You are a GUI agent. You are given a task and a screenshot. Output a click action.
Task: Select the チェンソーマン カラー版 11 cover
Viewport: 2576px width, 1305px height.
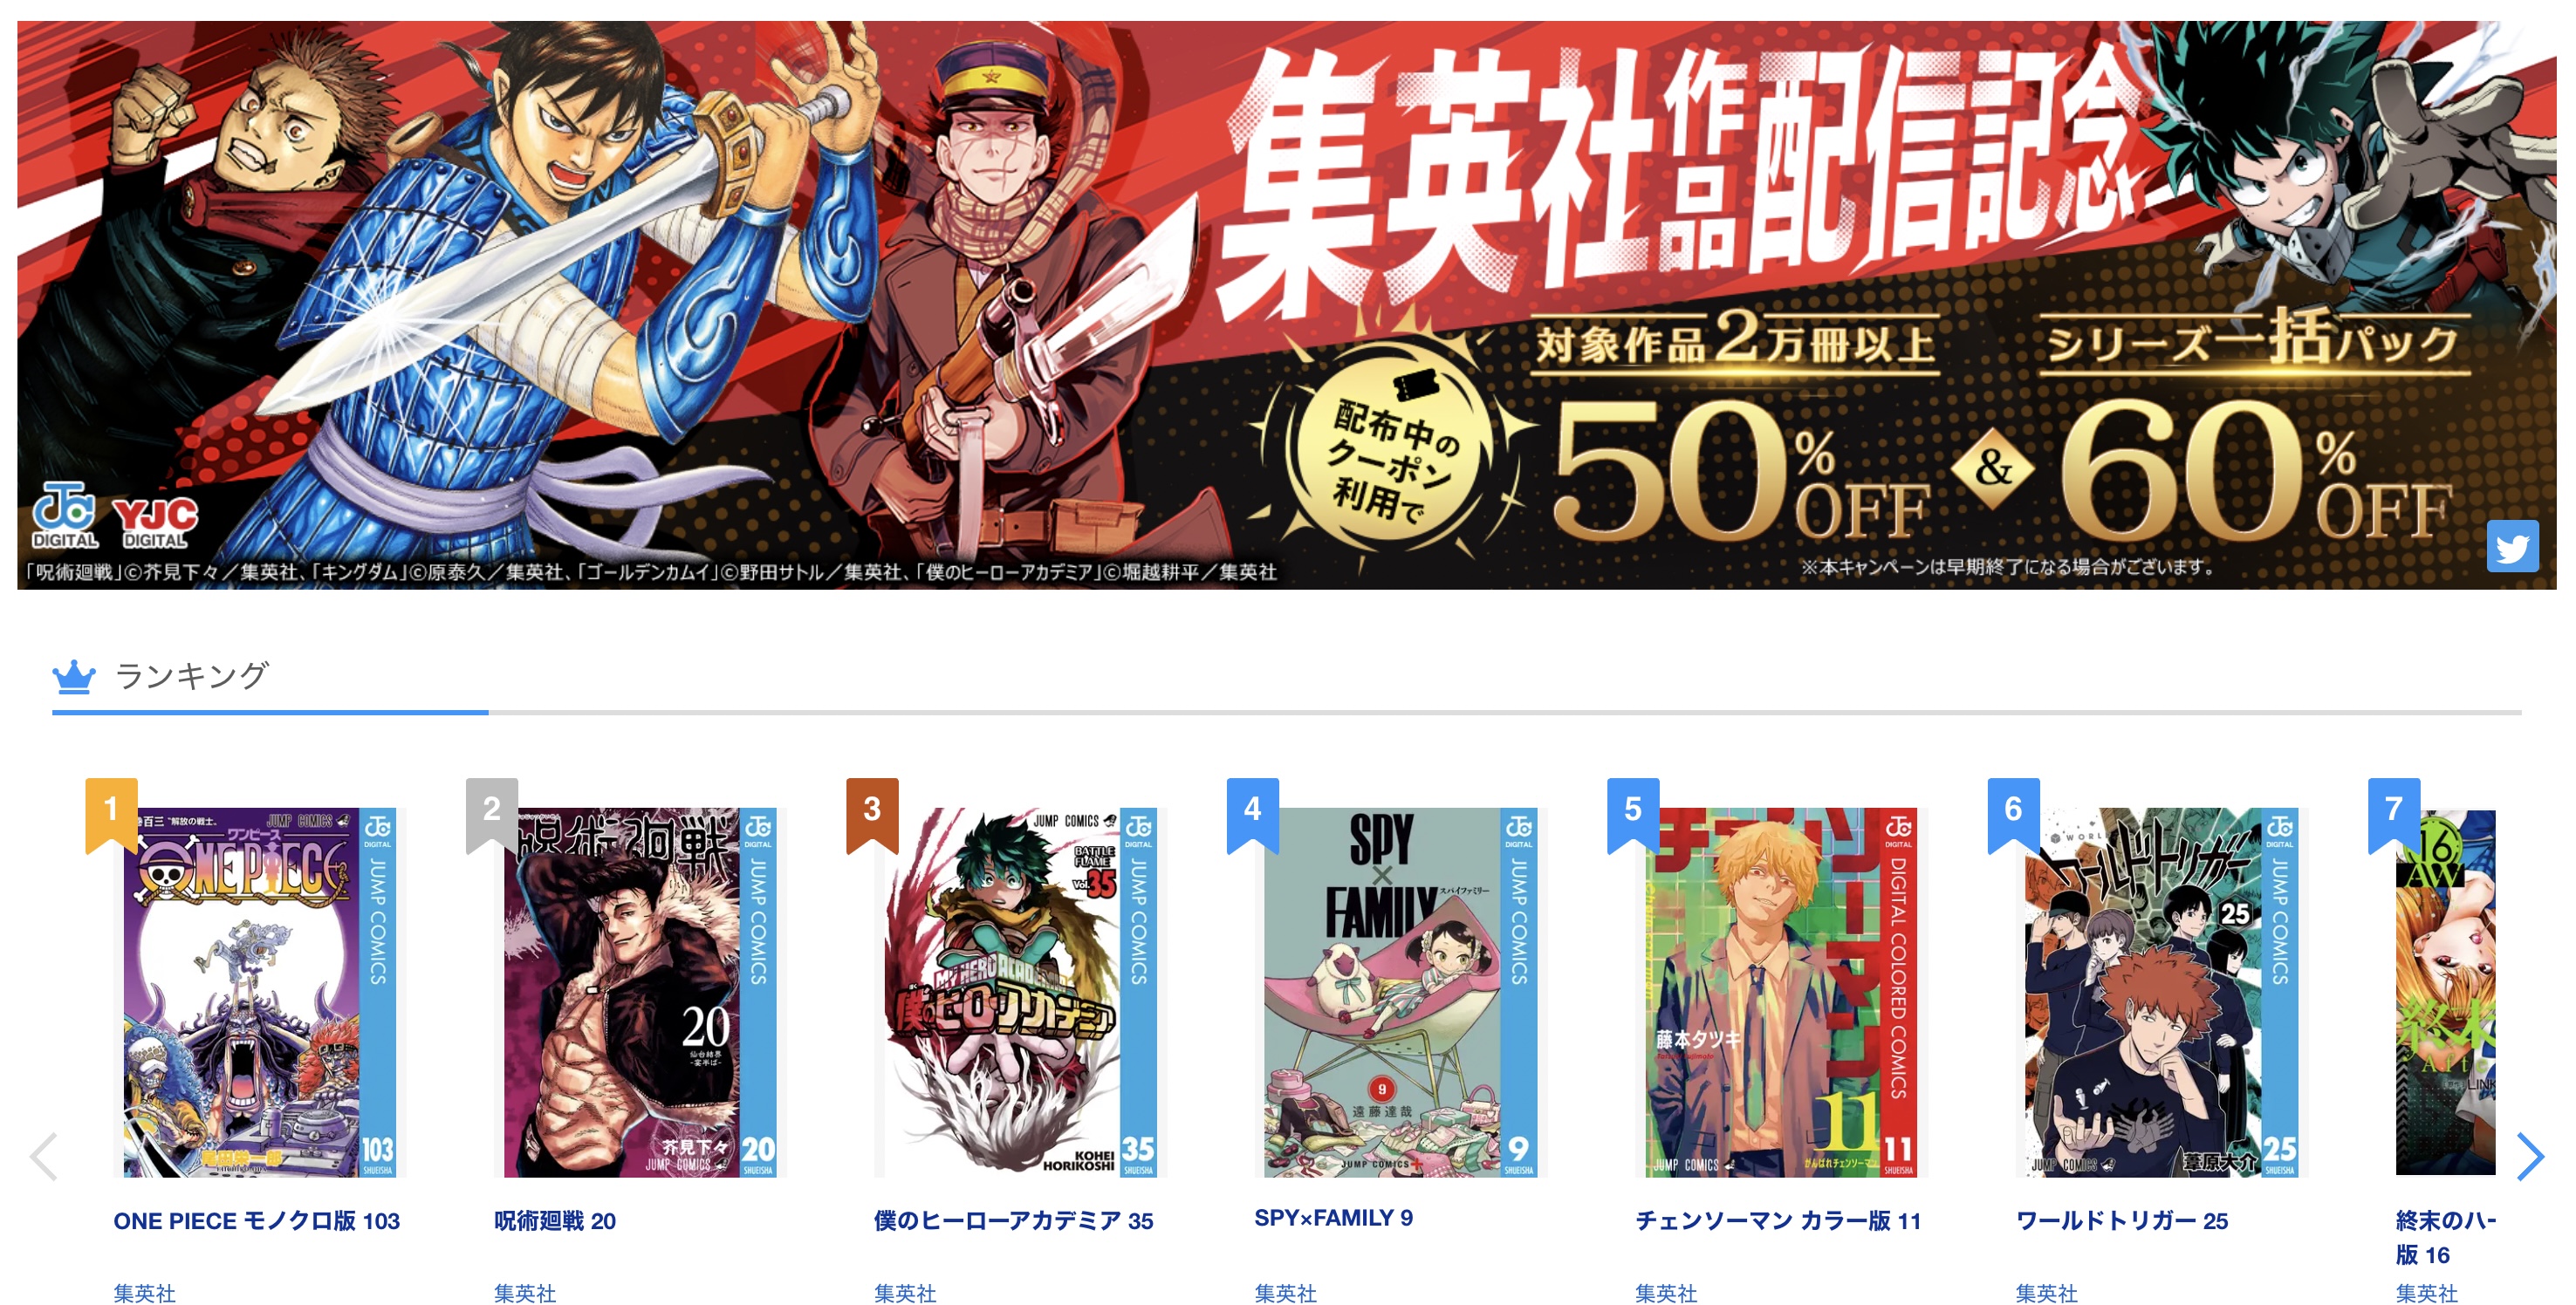point(1781,992)
